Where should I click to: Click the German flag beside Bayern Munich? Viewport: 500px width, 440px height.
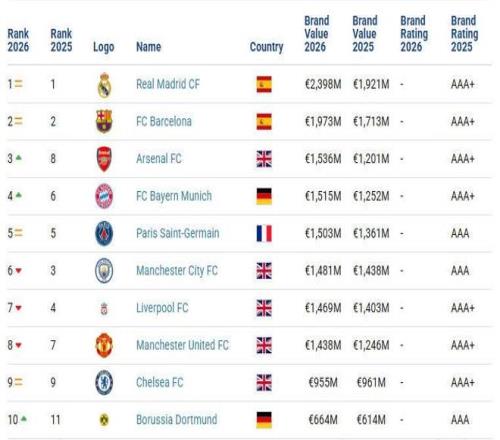pyautogui.click(x=264, y=196)
